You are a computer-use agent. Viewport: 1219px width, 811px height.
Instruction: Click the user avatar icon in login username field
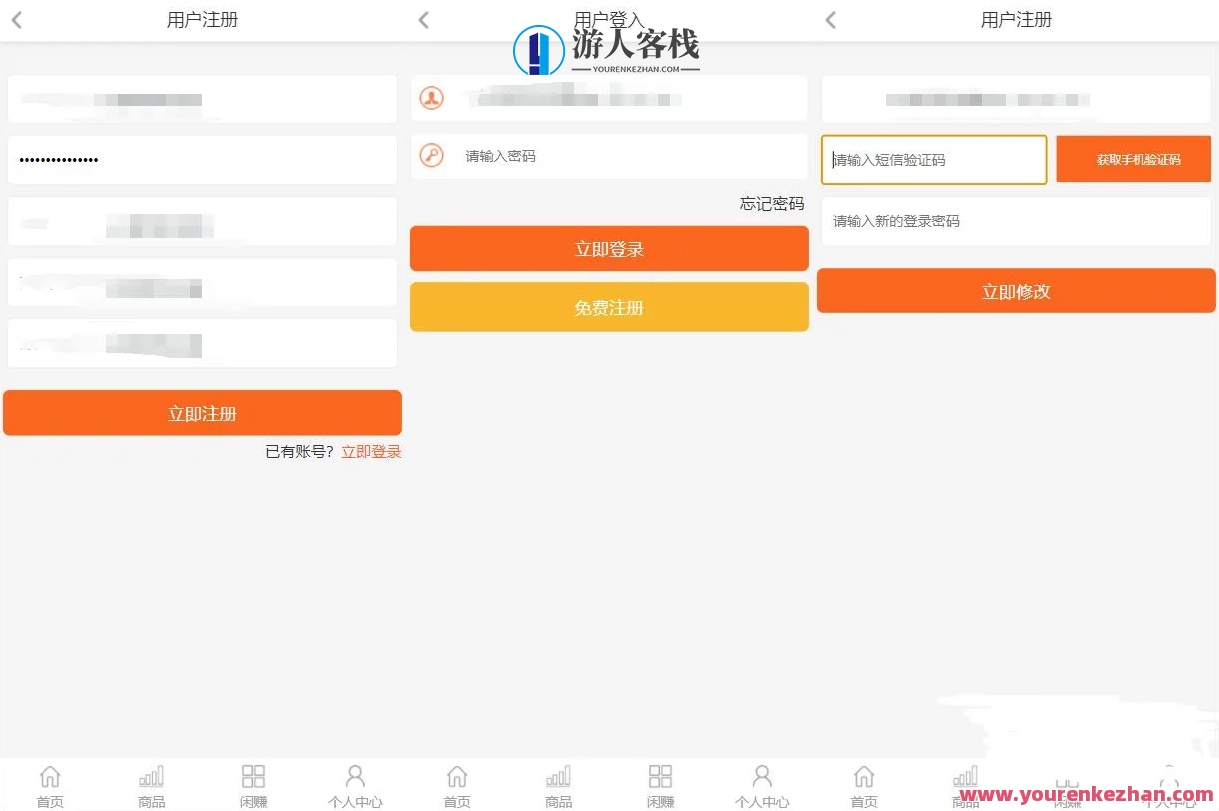point(431,98)
